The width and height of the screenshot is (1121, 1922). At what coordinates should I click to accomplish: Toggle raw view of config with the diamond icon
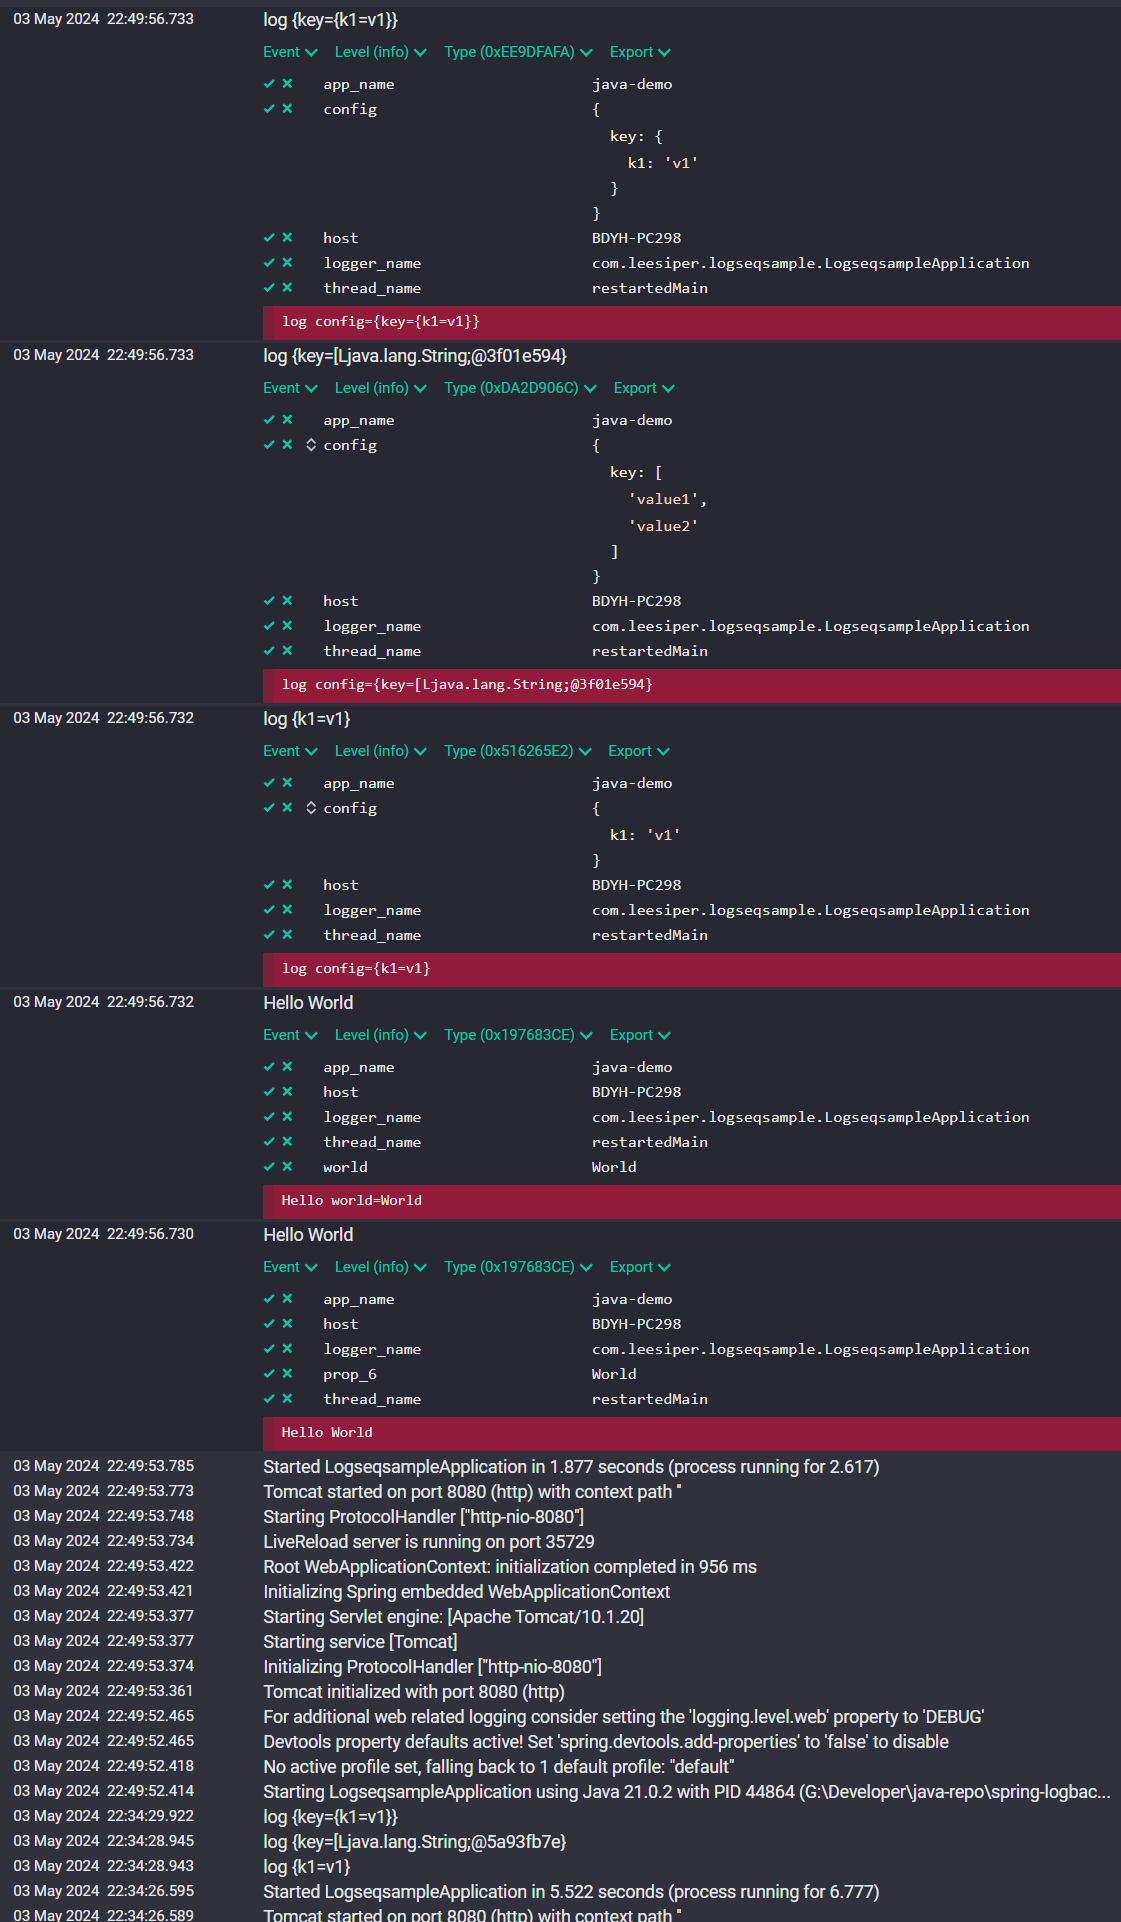(308, 445)
